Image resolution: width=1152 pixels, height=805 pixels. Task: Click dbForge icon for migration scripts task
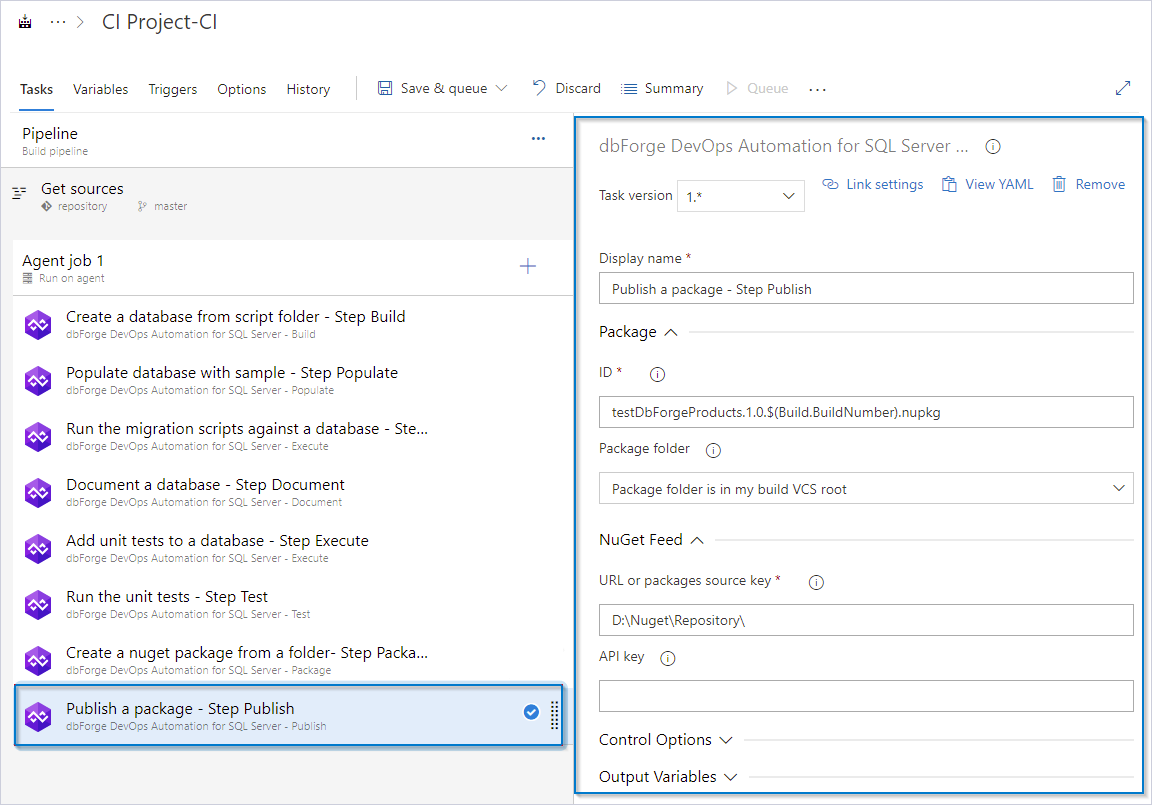38,436
